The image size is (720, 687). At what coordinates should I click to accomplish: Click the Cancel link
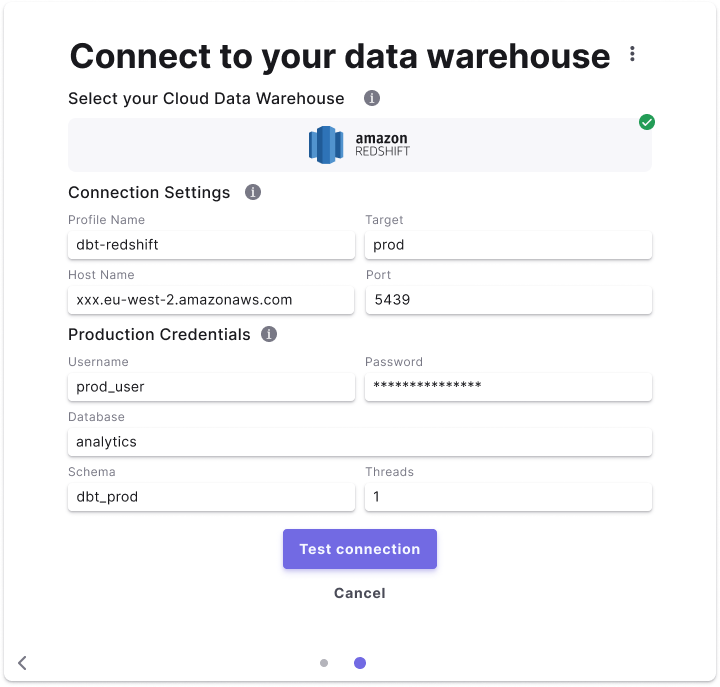click(x=359, y=593)
